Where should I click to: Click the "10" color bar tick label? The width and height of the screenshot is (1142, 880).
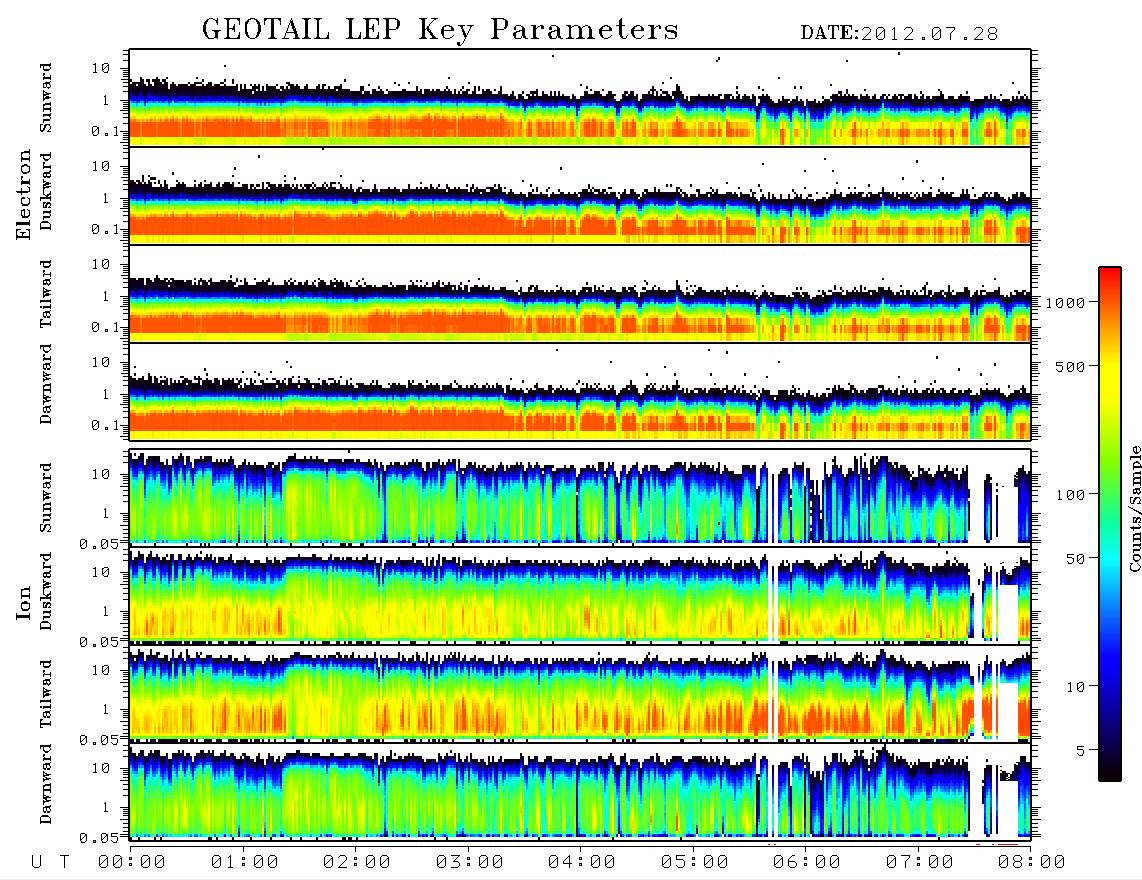coord(1076,687)
